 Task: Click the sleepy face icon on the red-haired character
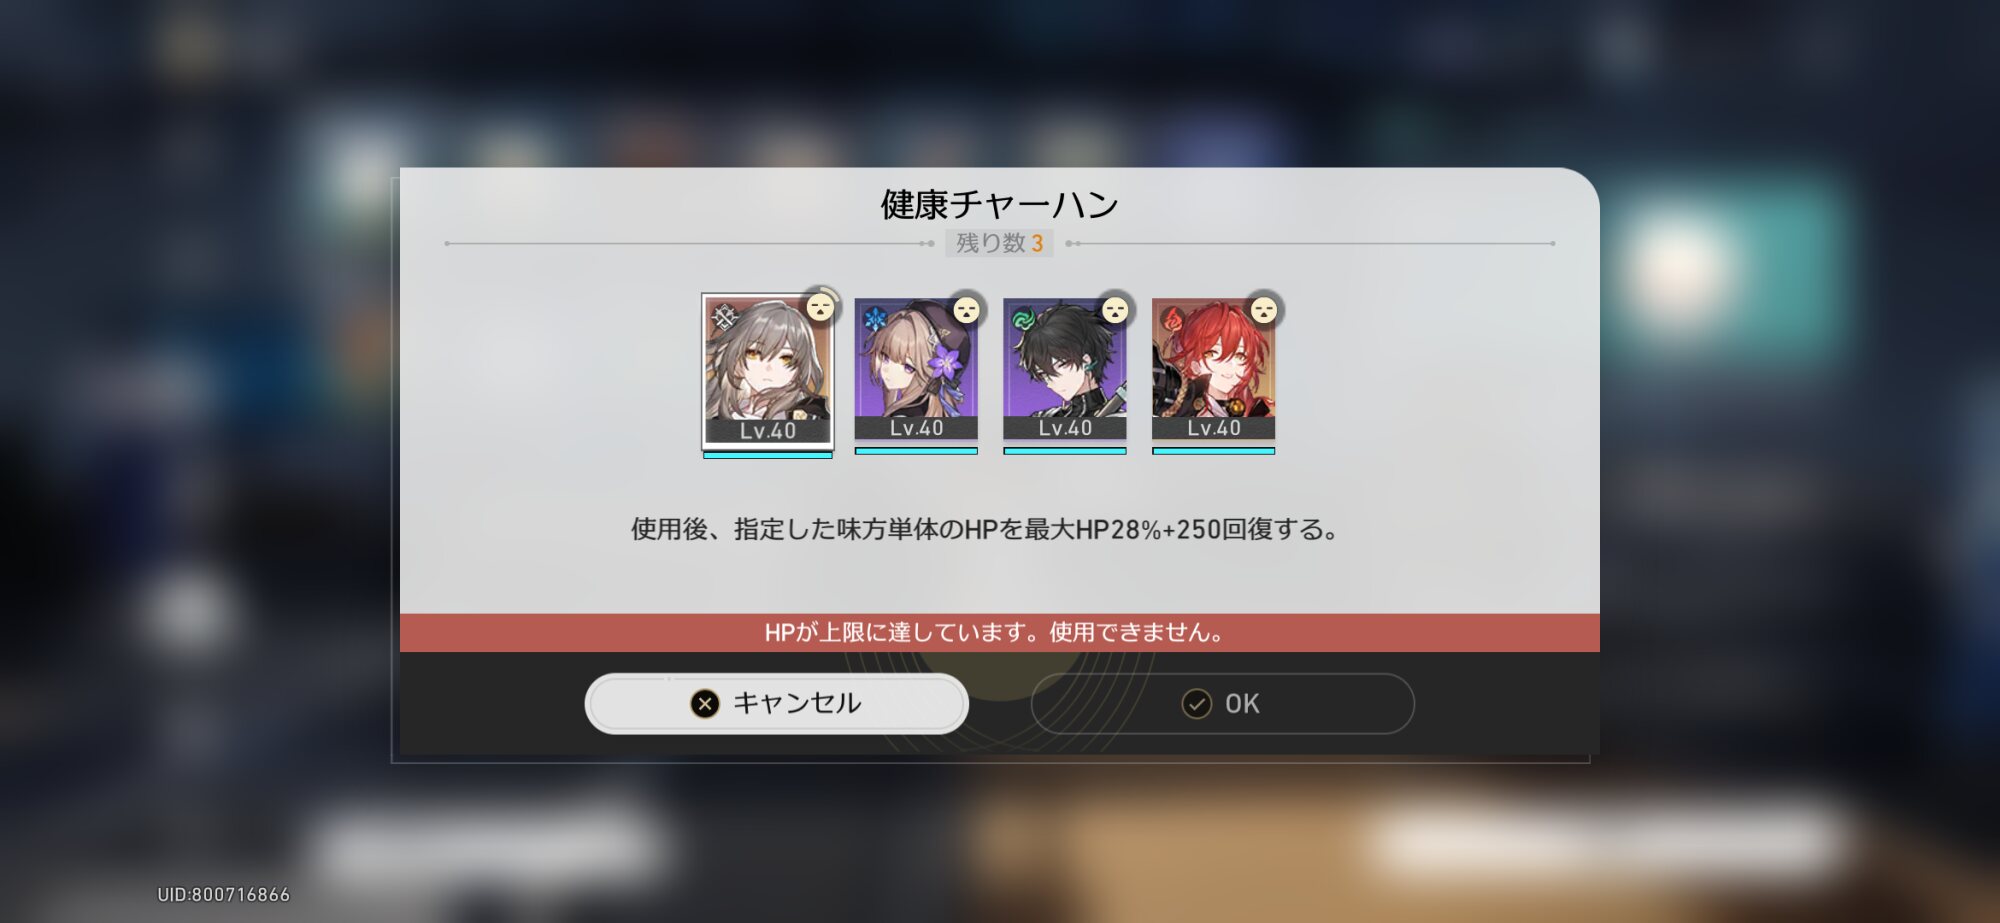(x=1264, y=310)
